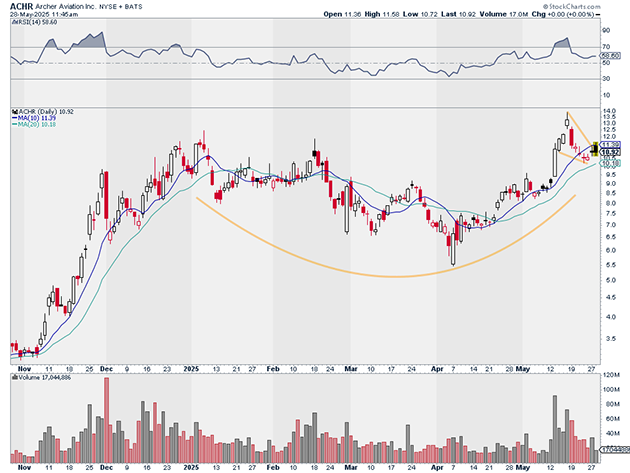
Task: Click Mar on price panel date axis
Action: point(351,369)
